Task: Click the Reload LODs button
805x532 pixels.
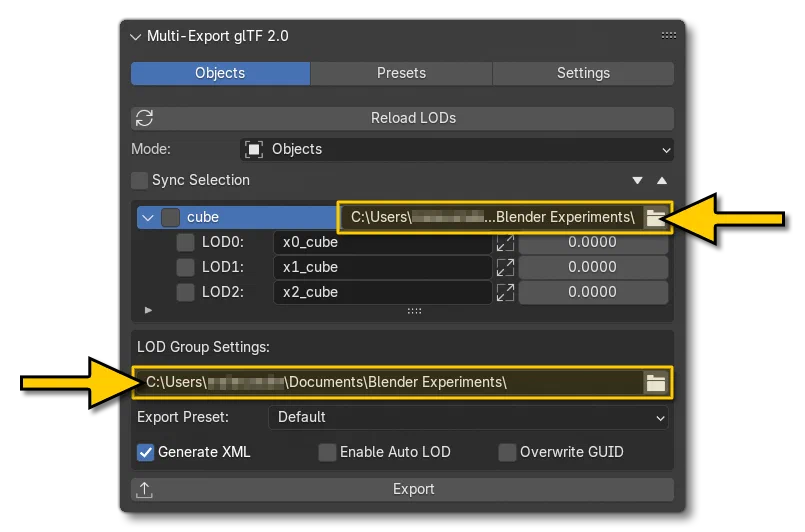Action: [402, 118]
